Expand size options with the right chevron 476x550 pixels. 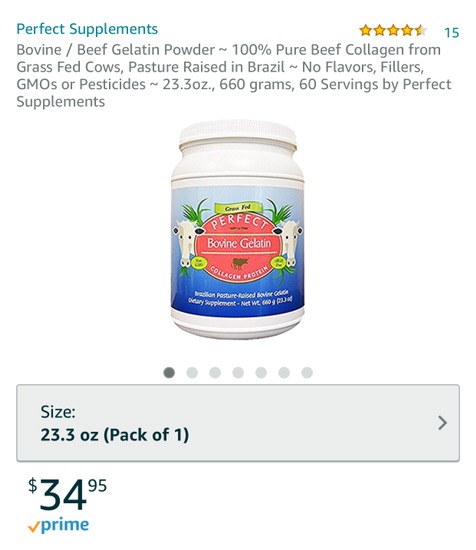tap(443, 423)
